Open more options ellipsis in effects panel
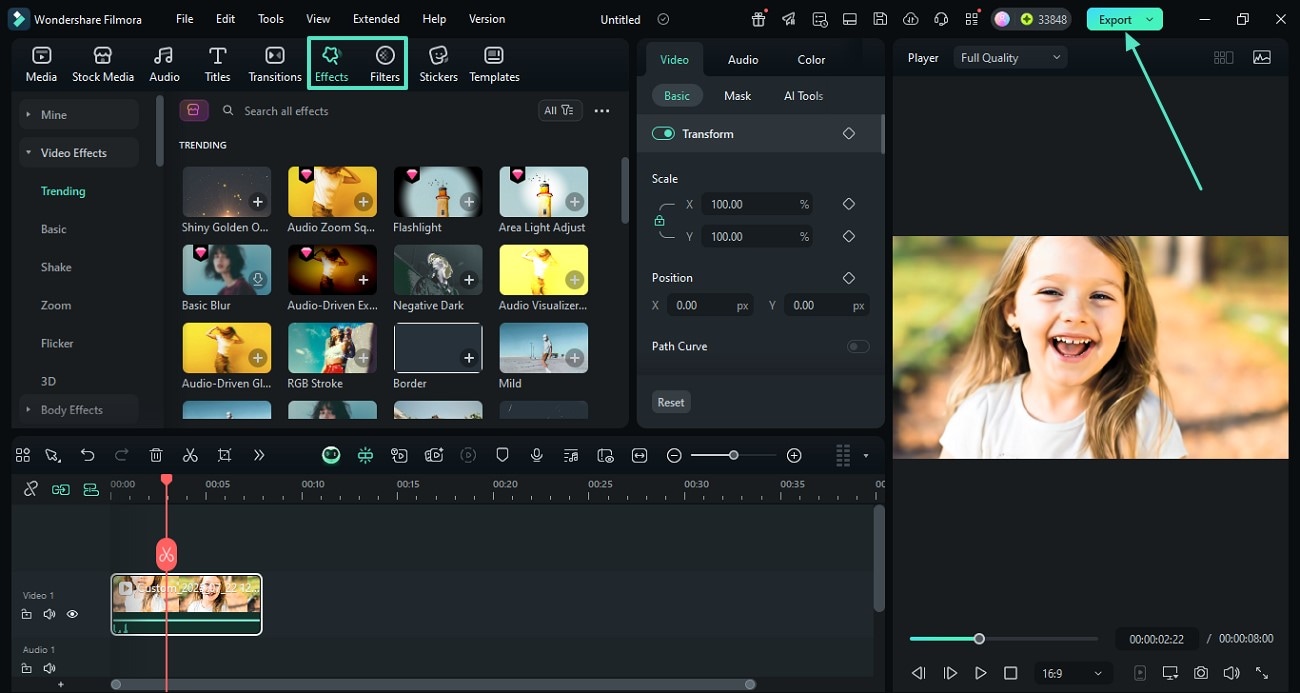 [602, 111]
